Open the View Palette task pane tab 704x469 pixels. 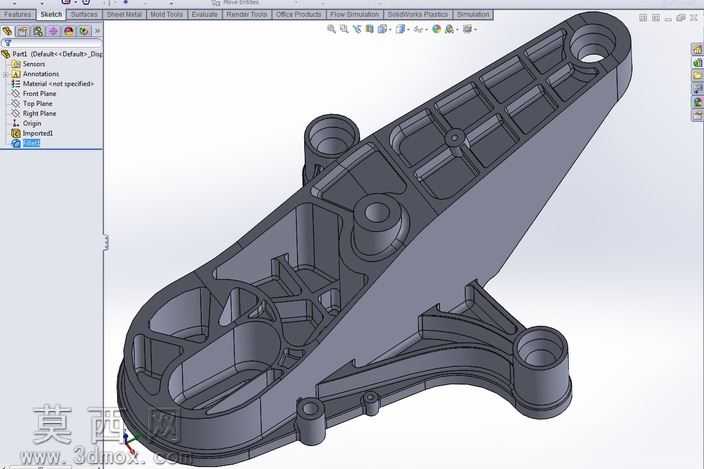tap(697, 90)
